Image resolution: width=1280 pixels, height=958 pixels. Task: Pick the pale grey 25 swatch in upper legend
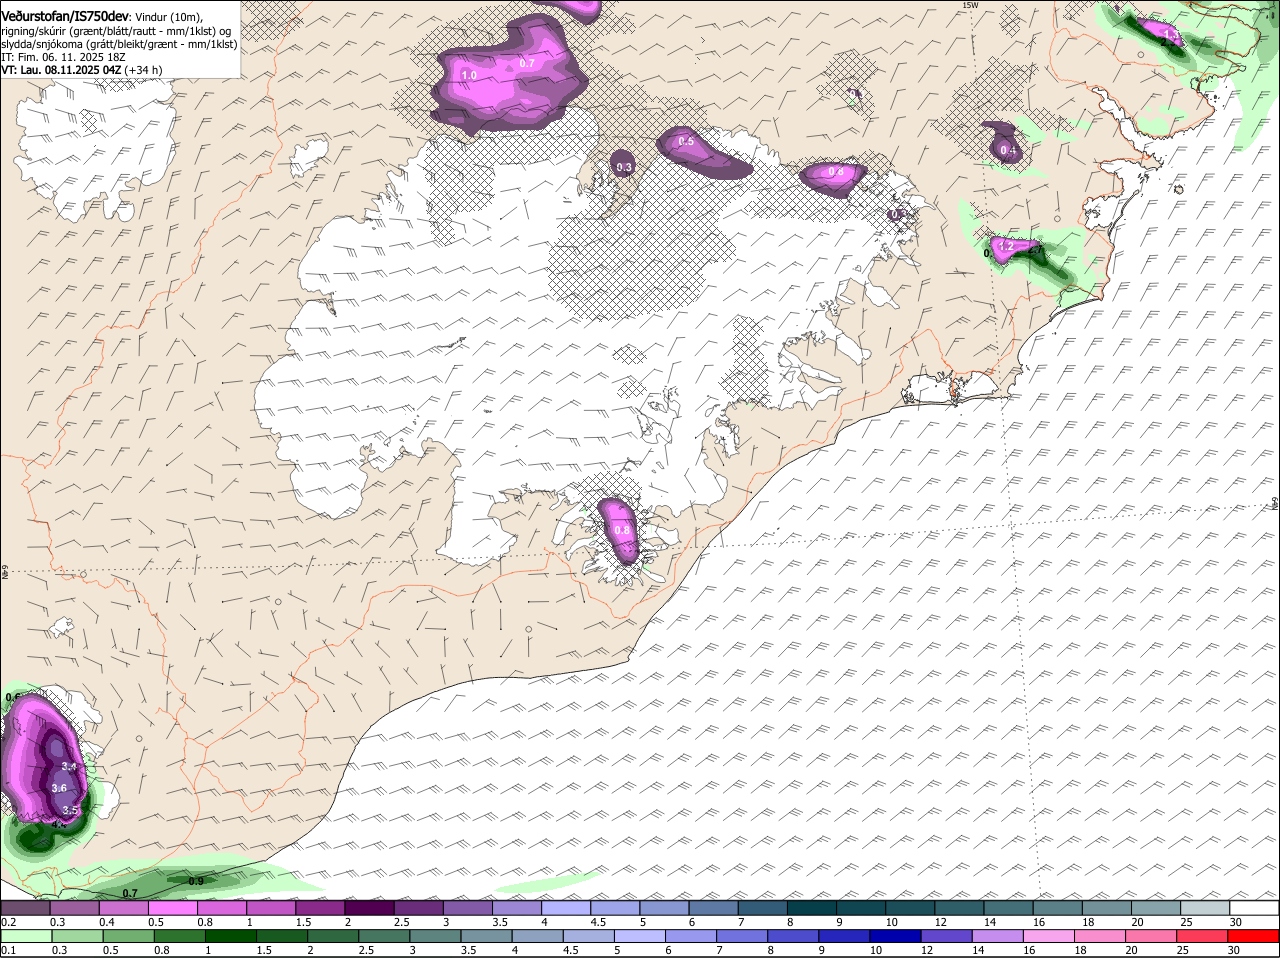1203,908
